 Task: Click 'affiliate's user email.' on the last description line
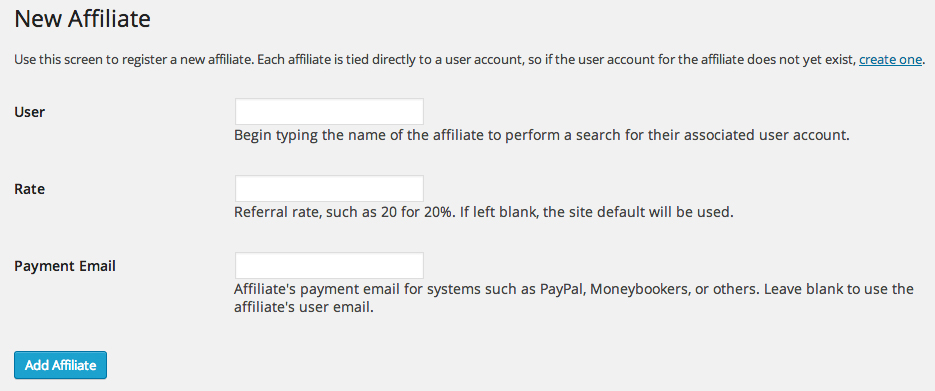pyautogui.click(x=304, y=309)
